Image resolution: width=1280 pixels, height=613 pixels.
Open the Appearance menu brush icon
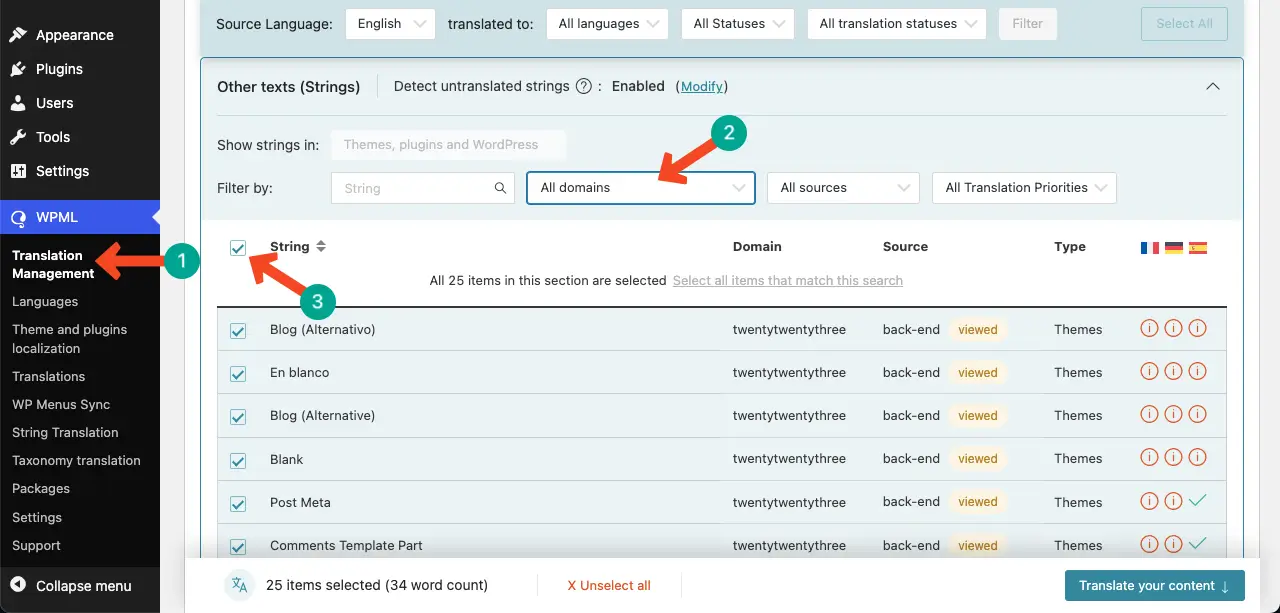point(18,35)
